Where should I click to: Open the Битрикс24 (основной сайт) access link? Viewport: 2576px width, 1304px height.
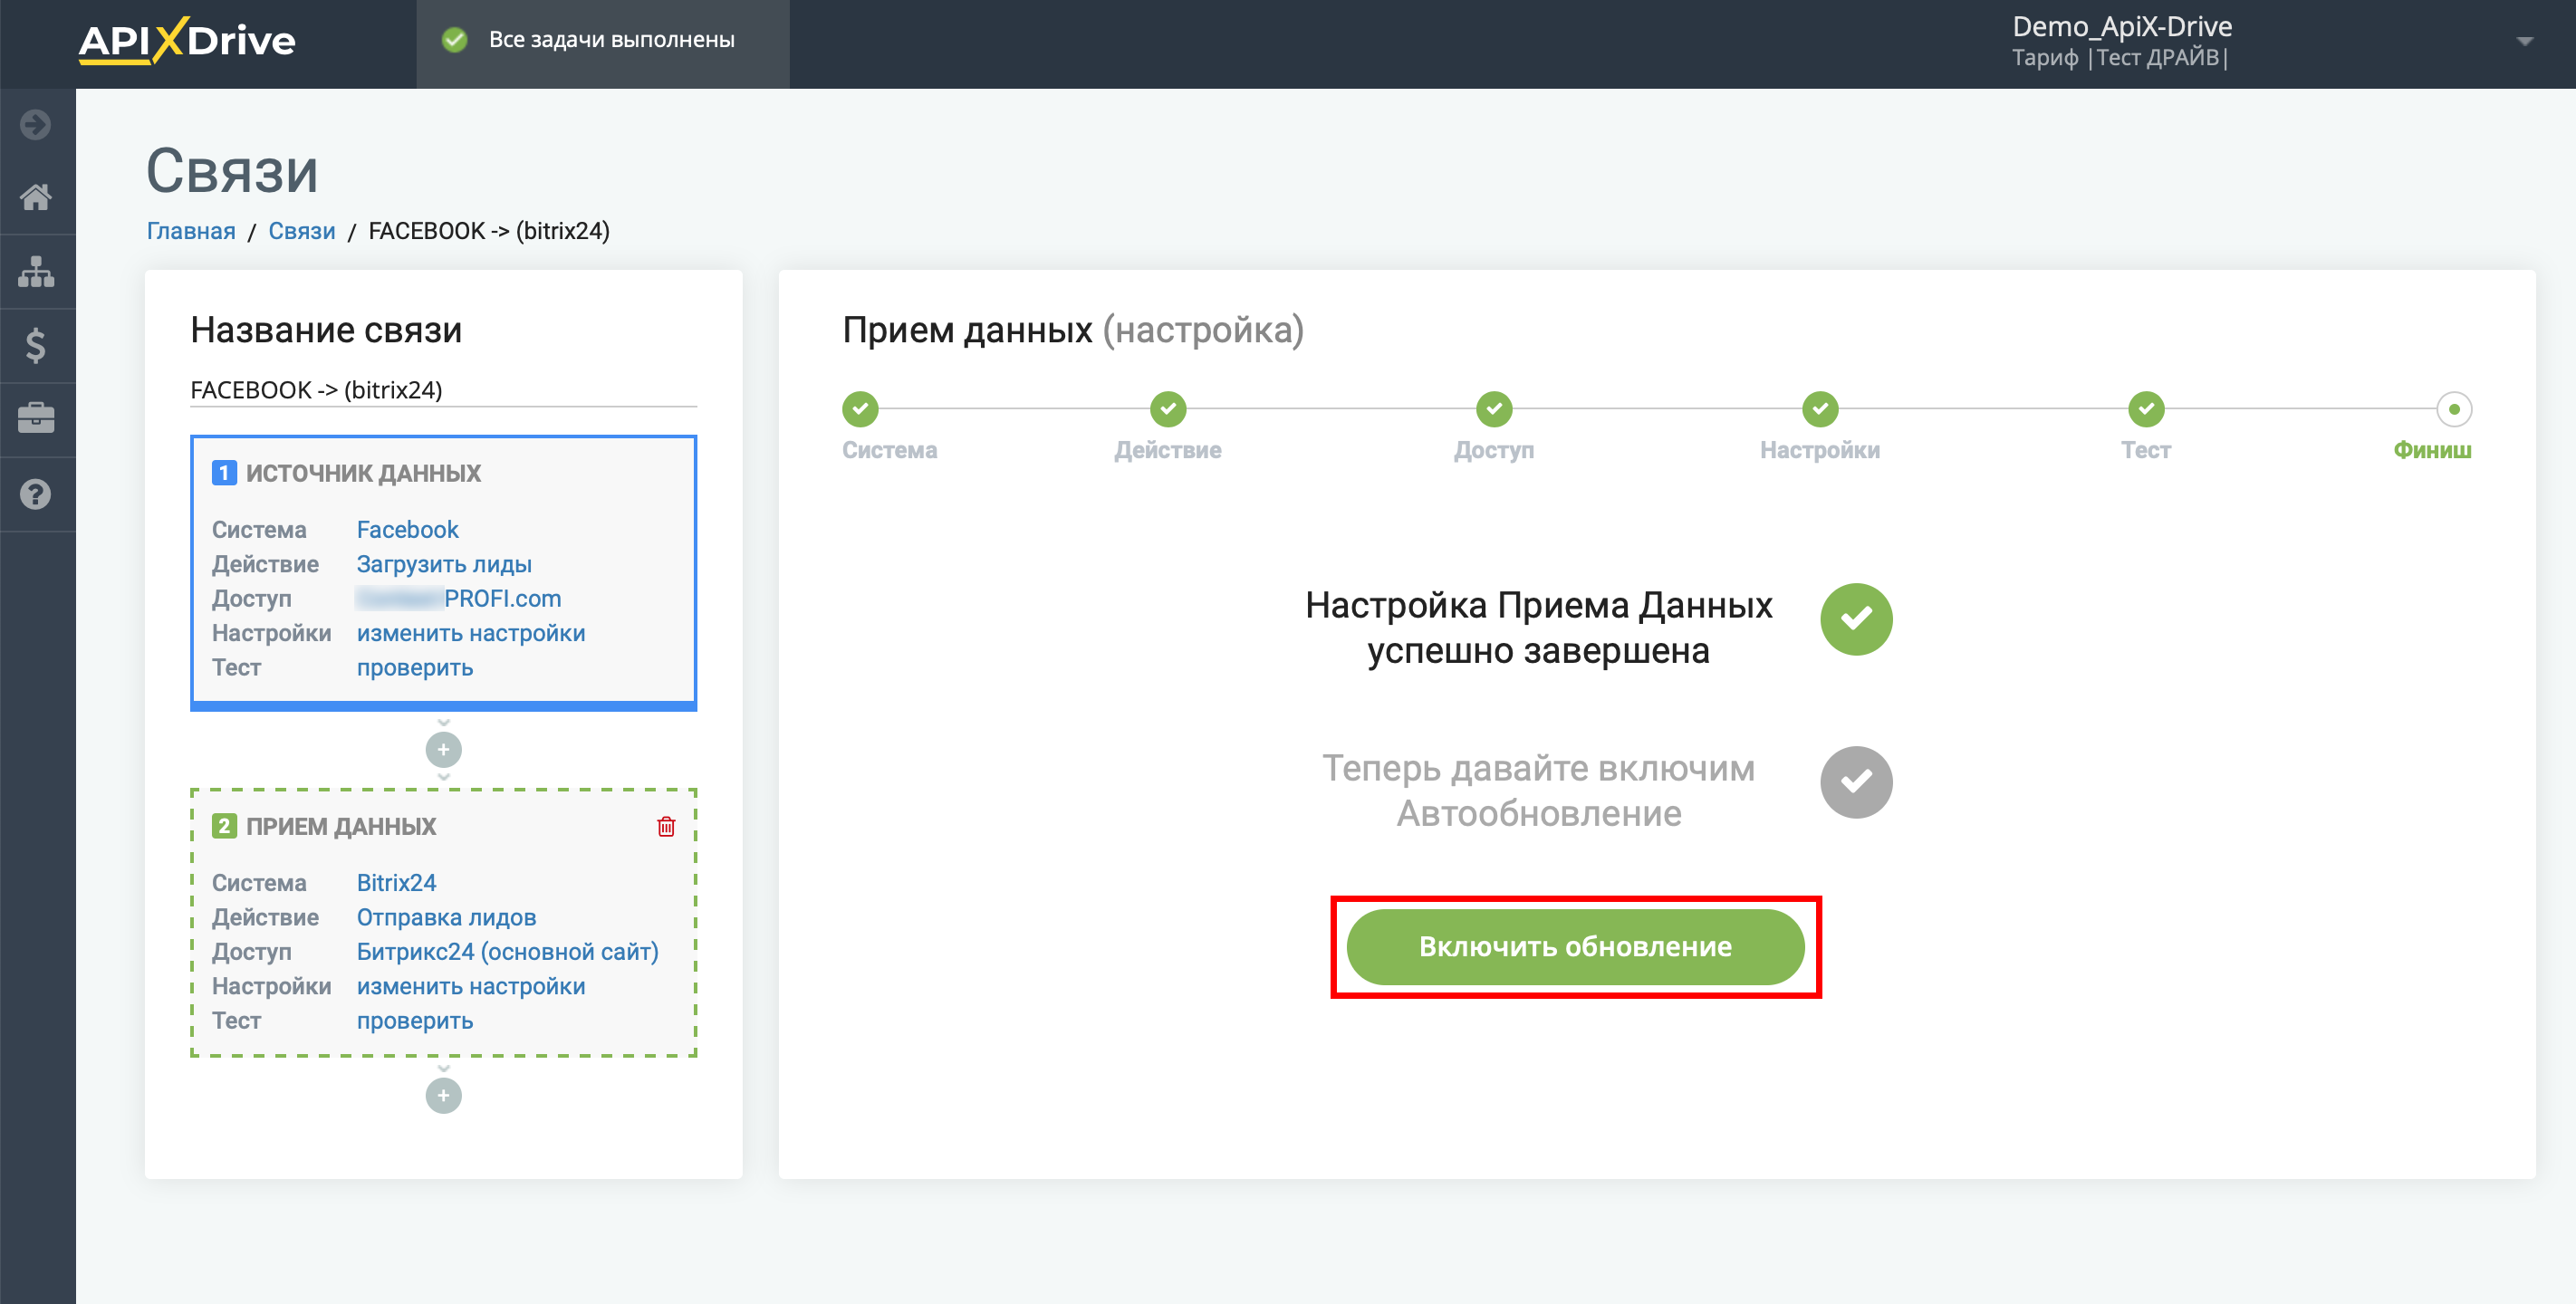pos(508,951)
